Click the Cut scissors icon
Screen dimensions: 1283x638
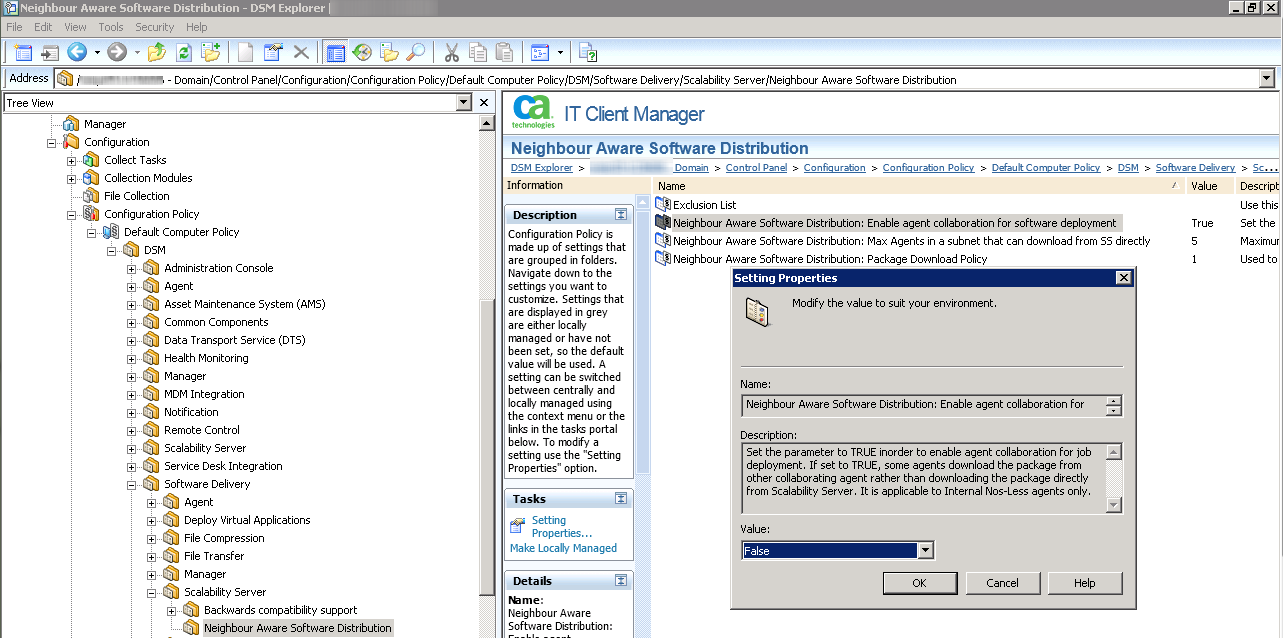point(451,52)
